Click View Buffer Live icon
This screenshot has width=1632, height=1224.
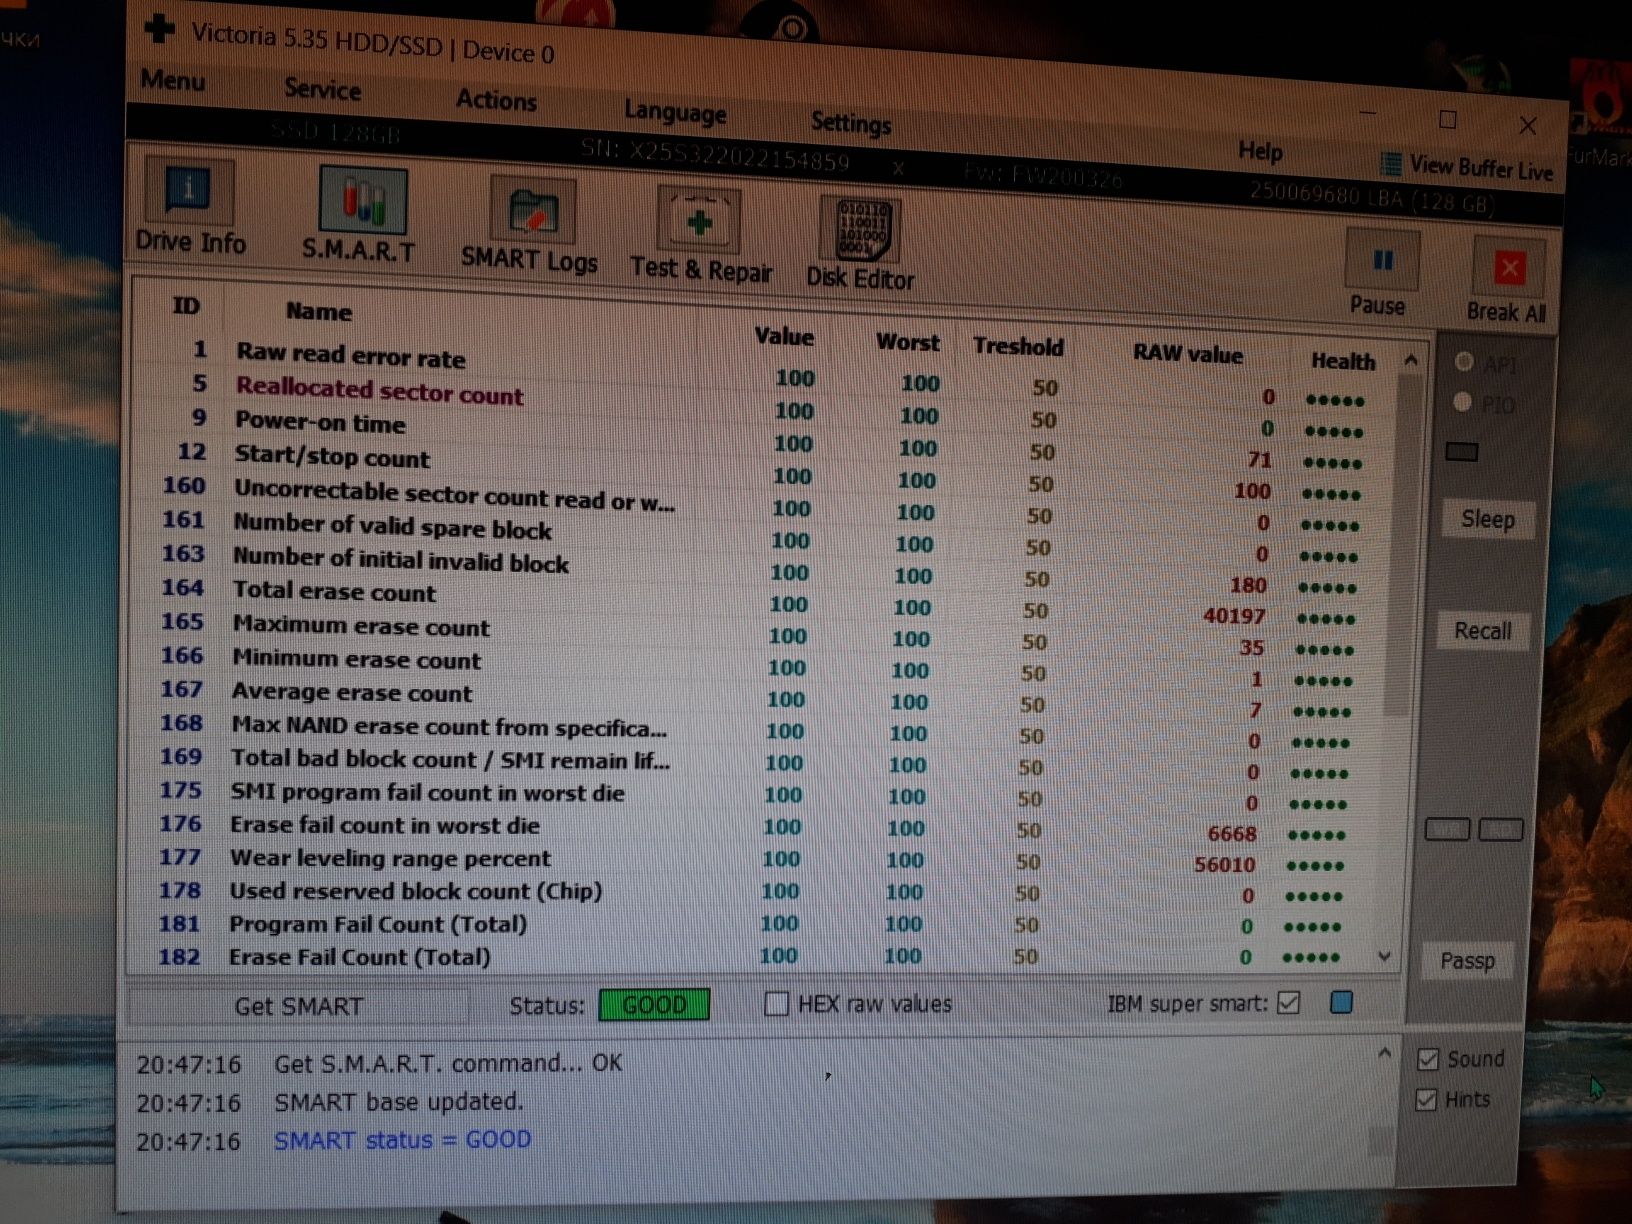pos(1390,163)
